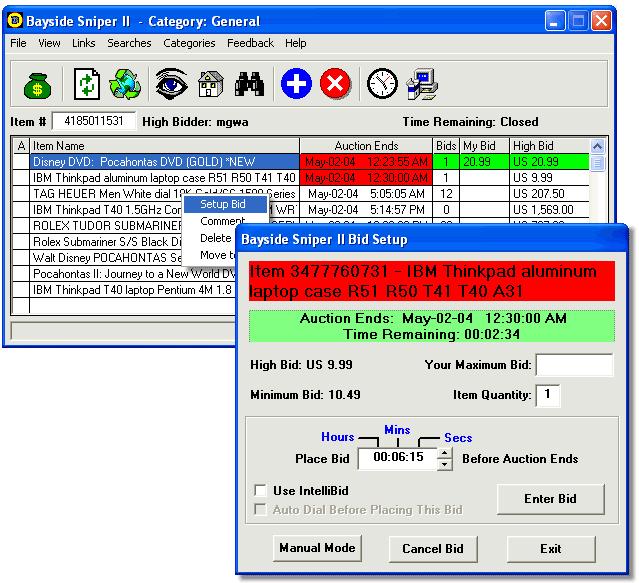Click the Manual Mode button
This screenshot has width=639, height=583.
[317, 548]
